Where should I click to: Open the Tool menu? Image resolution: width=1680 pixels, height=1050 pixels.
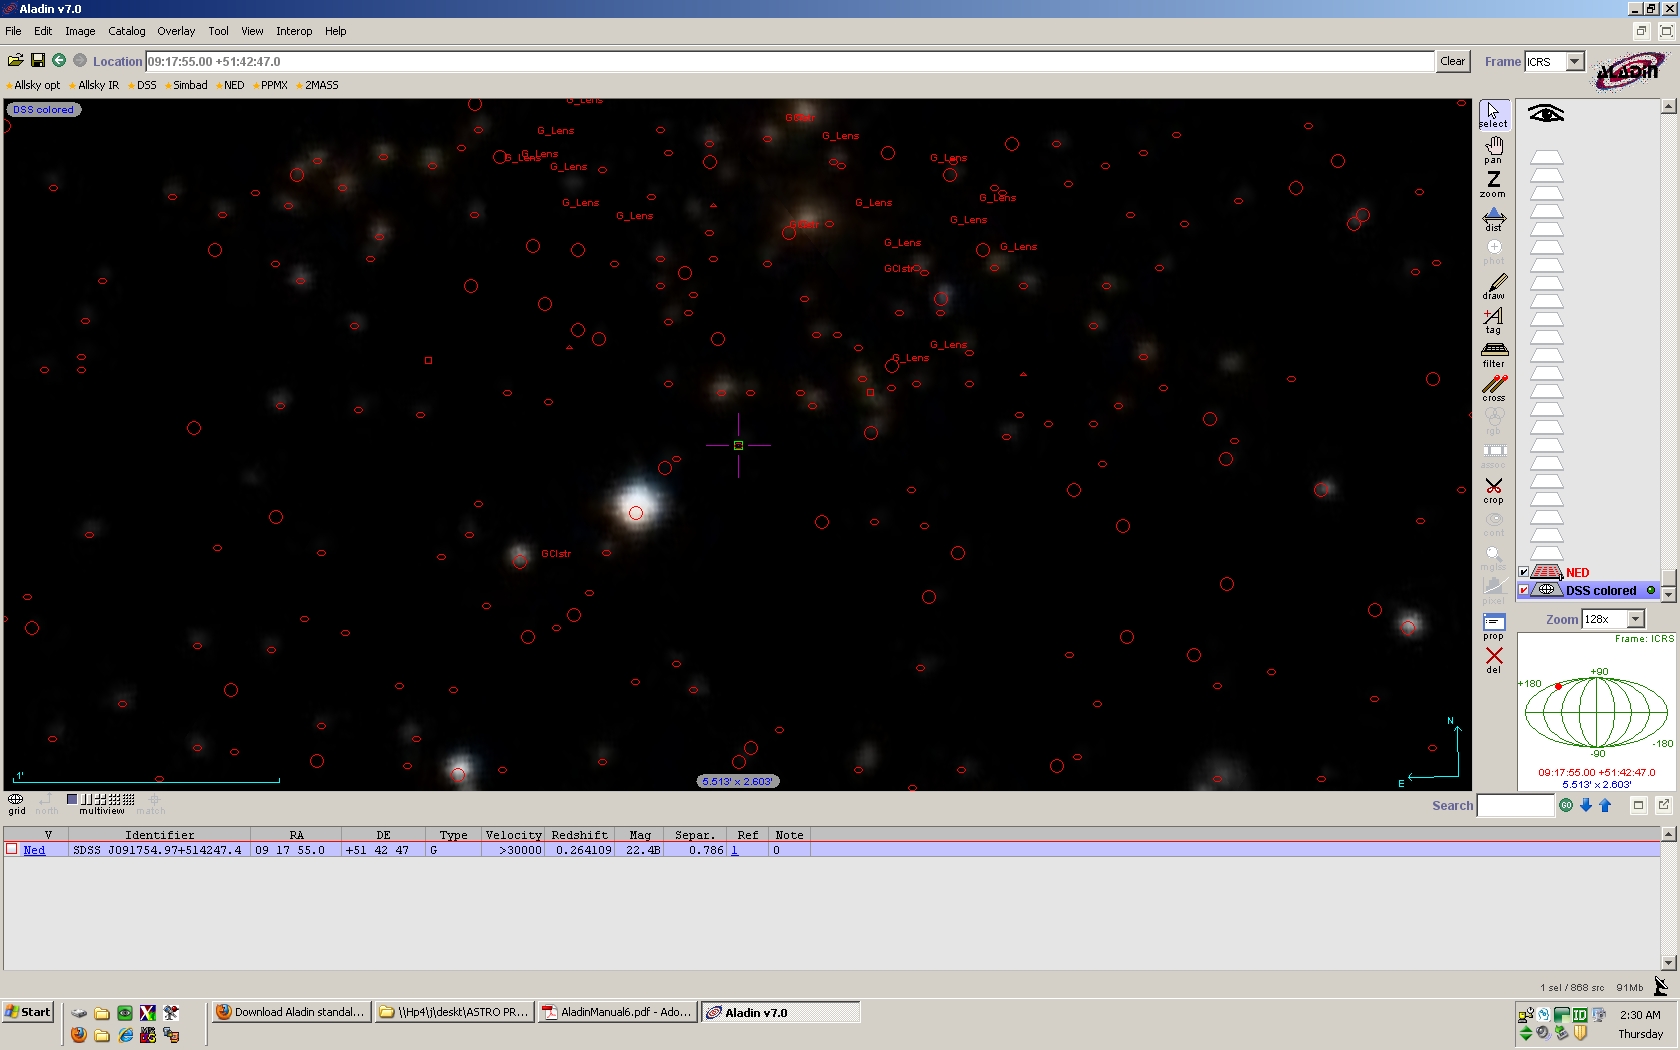click(218, 31)
